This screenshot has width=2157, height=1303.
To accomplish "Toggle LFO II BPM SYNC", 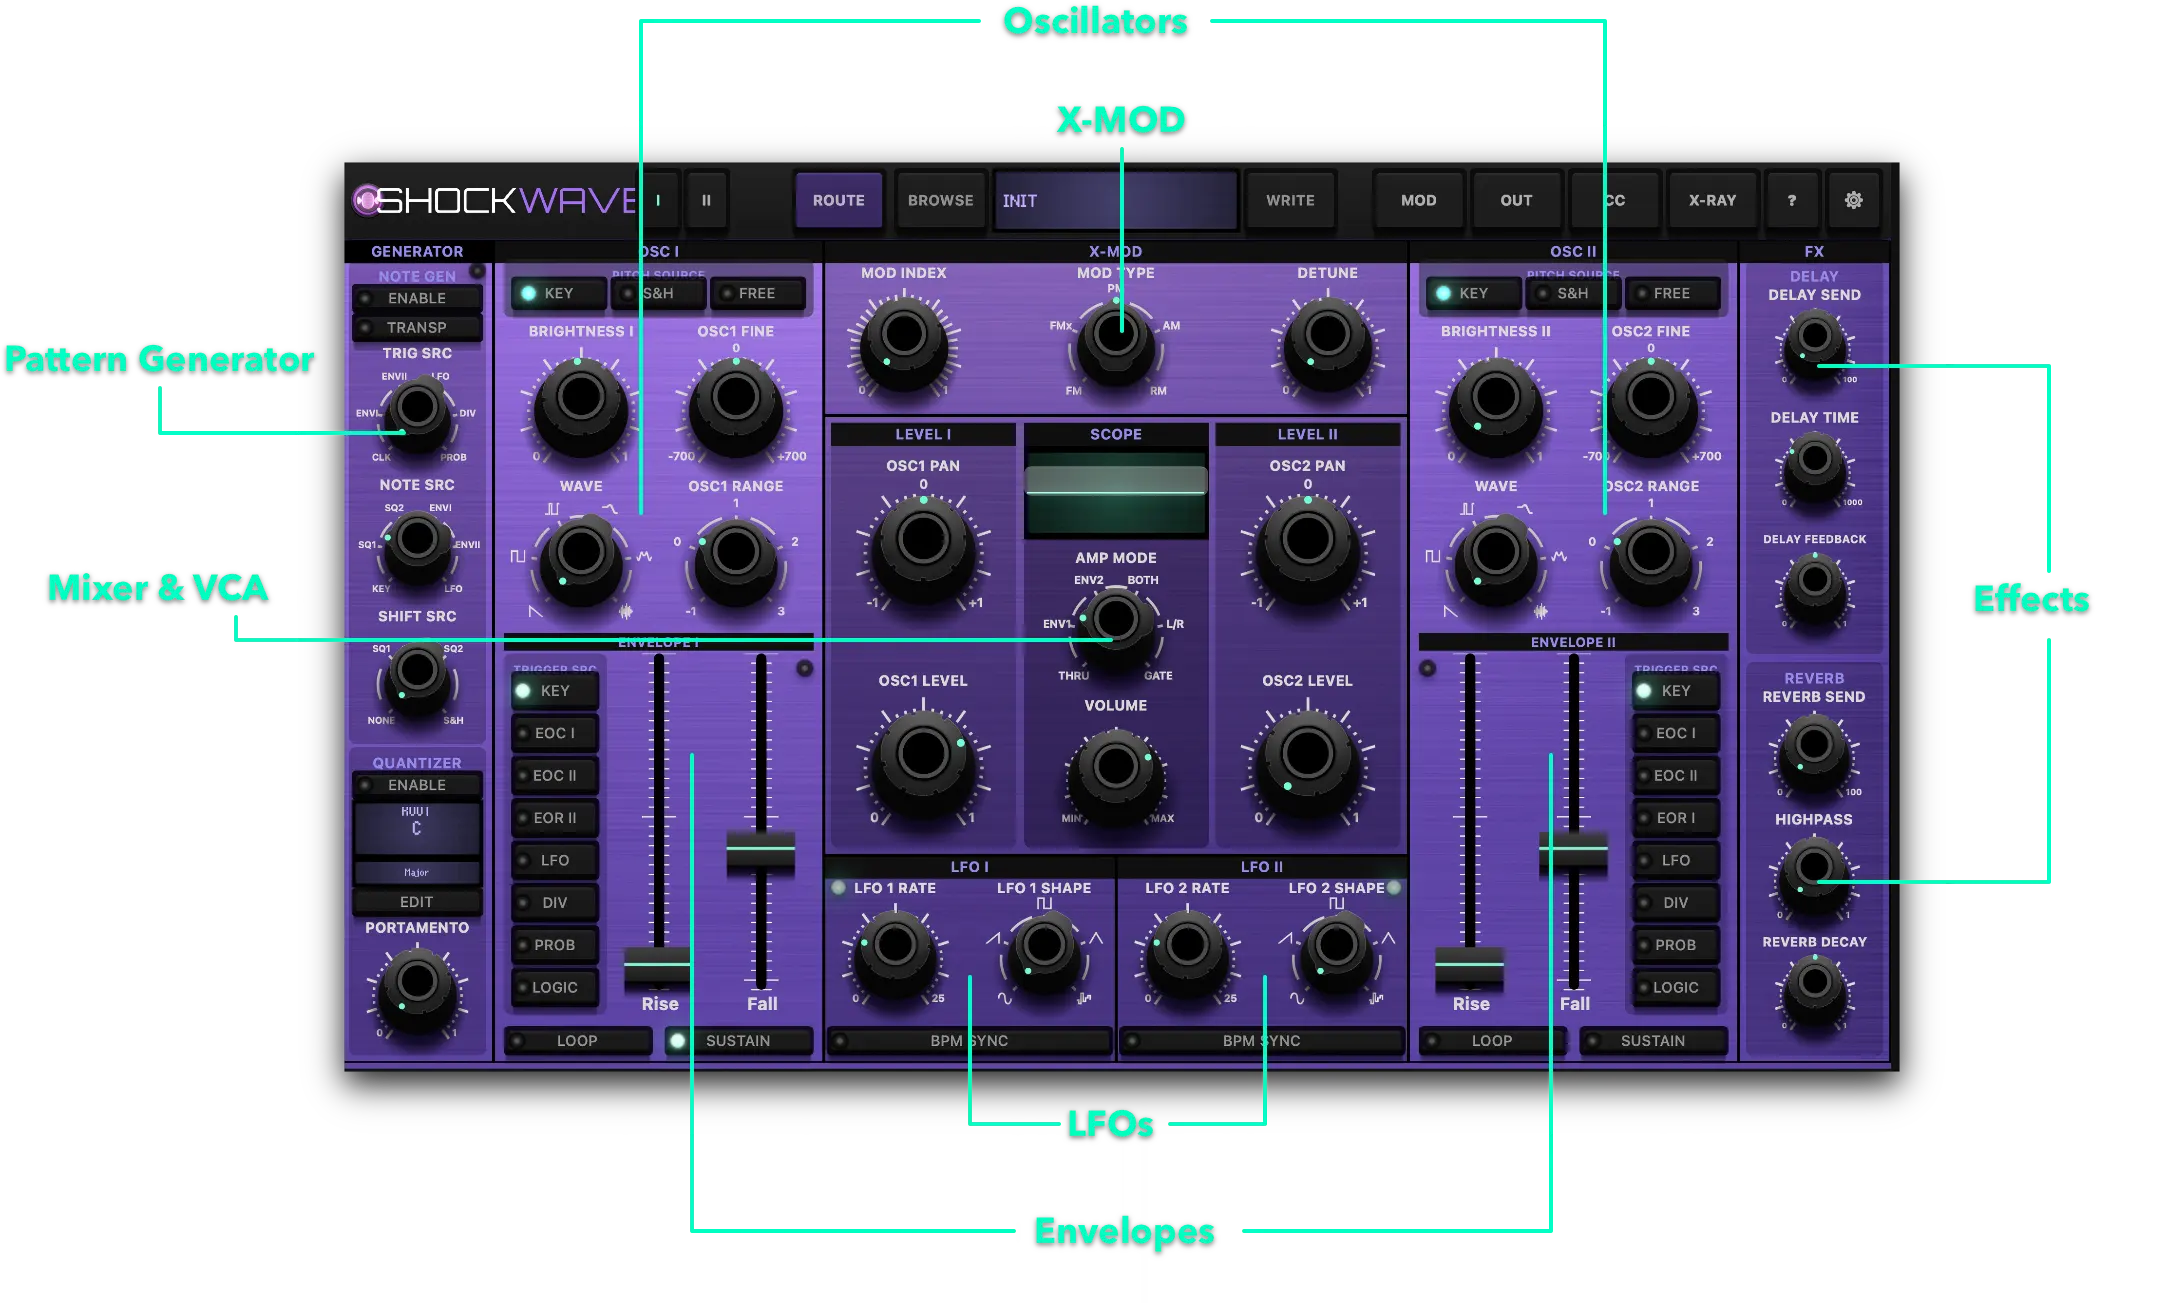I will (1262, 1041).
